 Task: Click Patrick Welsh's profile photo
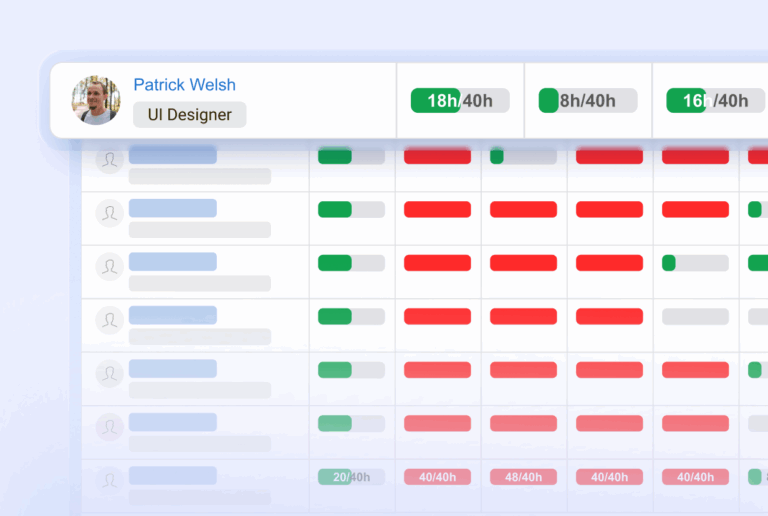[96, 100]
